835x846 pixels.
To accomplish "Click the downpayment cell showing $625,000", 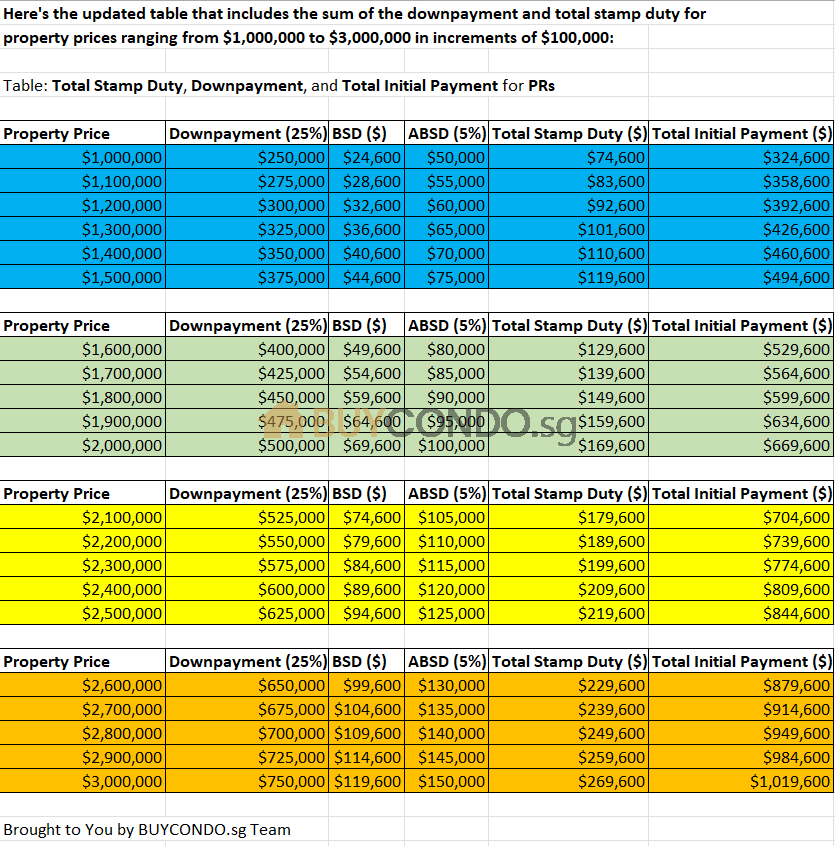I will (247, 613).
